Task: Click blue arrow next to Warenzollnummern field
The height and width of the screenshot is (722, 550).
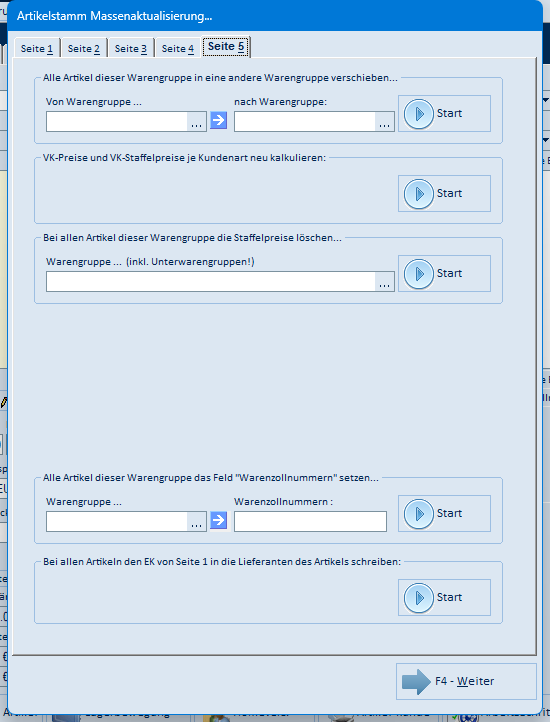Action: click(219, 521)
